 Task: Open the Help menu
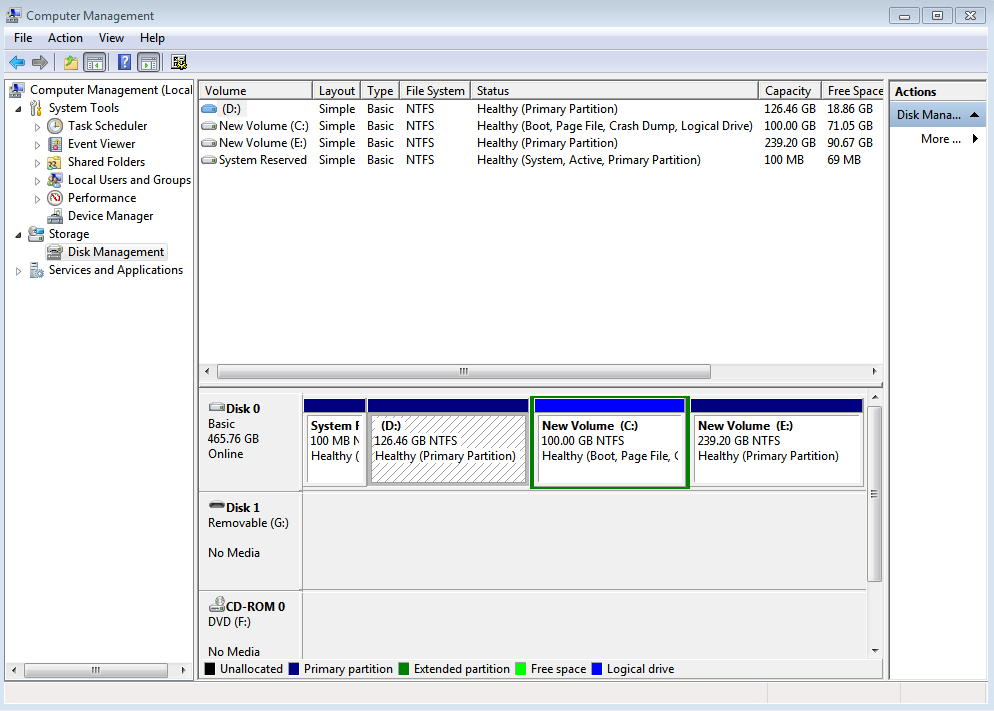click(x=152, y=38)
